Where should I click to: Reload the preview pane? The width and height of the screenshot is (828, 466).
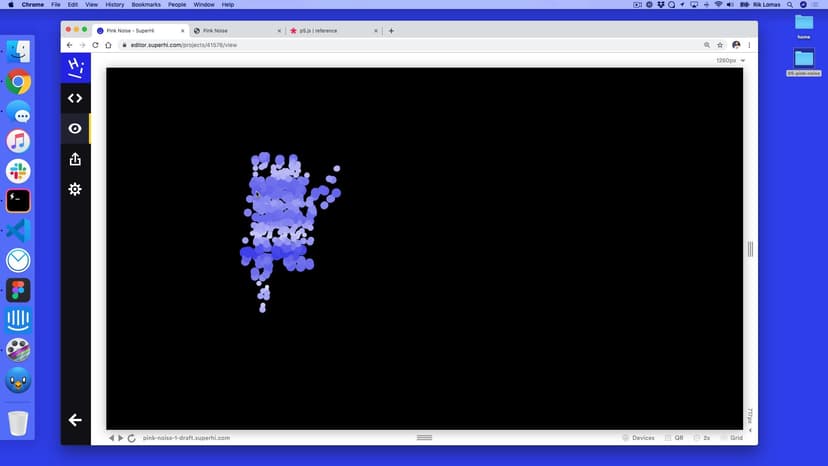click(132, 438)
